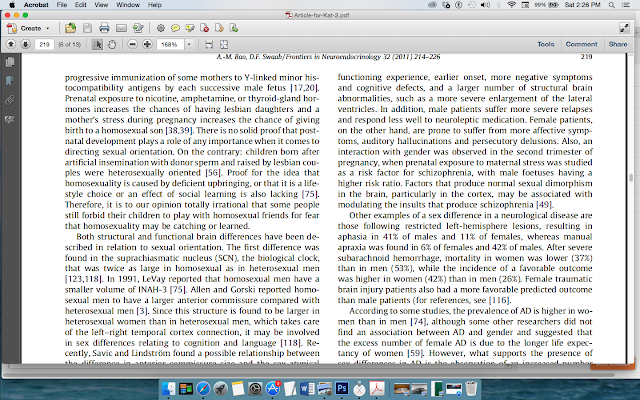Image resolution: width=640 pixels, height=400 pixels.
Task: Open the App Store from the dock
Action: (272, 389)
